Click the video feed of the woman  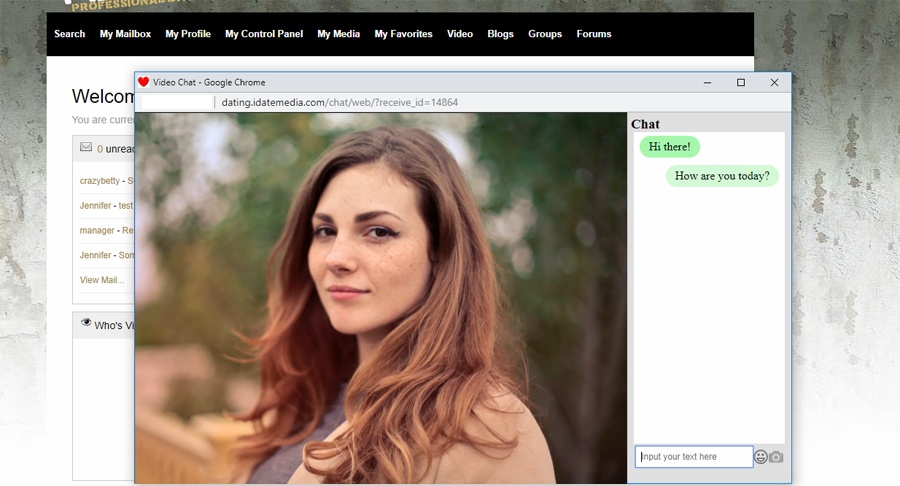coord(381,298)
